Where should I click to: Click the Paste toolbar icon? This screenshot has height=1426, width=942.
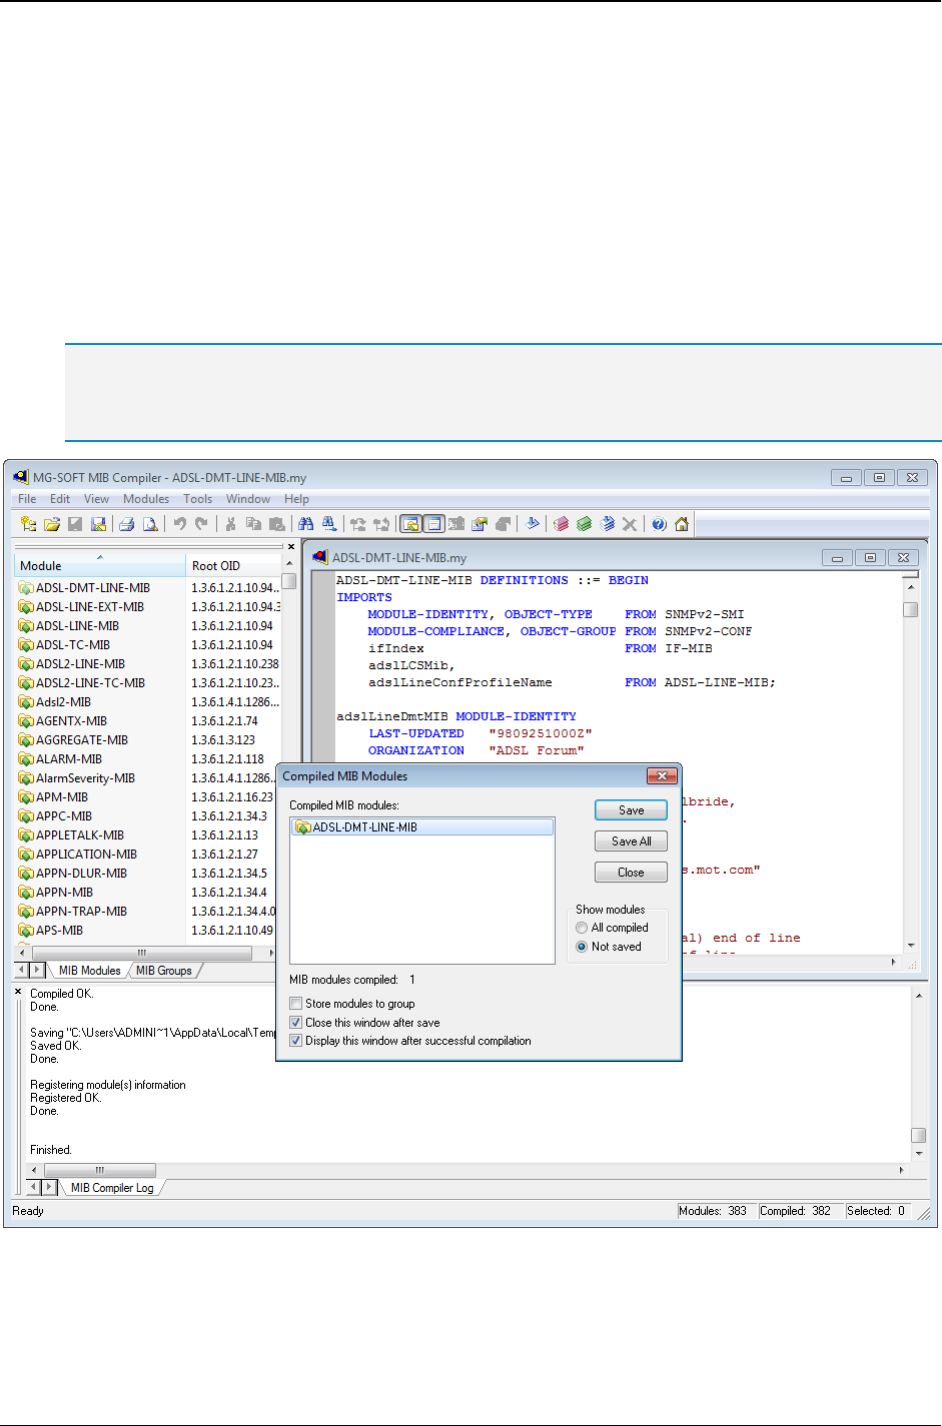pos(276,524)
